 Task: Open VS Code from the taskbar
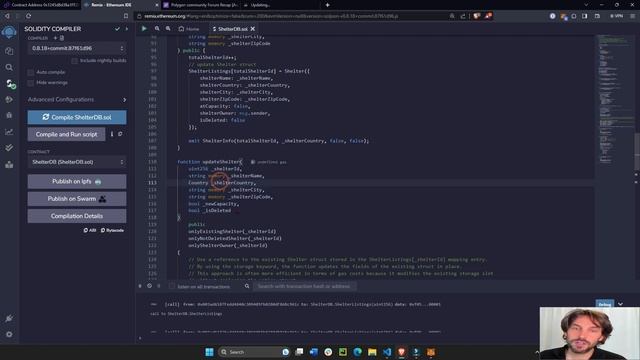click(387, 352)
